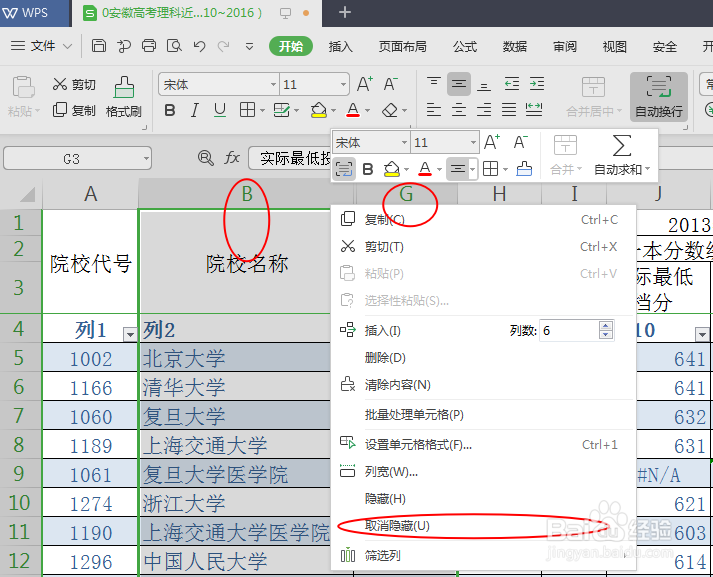Image resolution: width=713 pixels, height=577 pixels.
Task: Click the Copy (复制) ribbon button
Action: 74,110
